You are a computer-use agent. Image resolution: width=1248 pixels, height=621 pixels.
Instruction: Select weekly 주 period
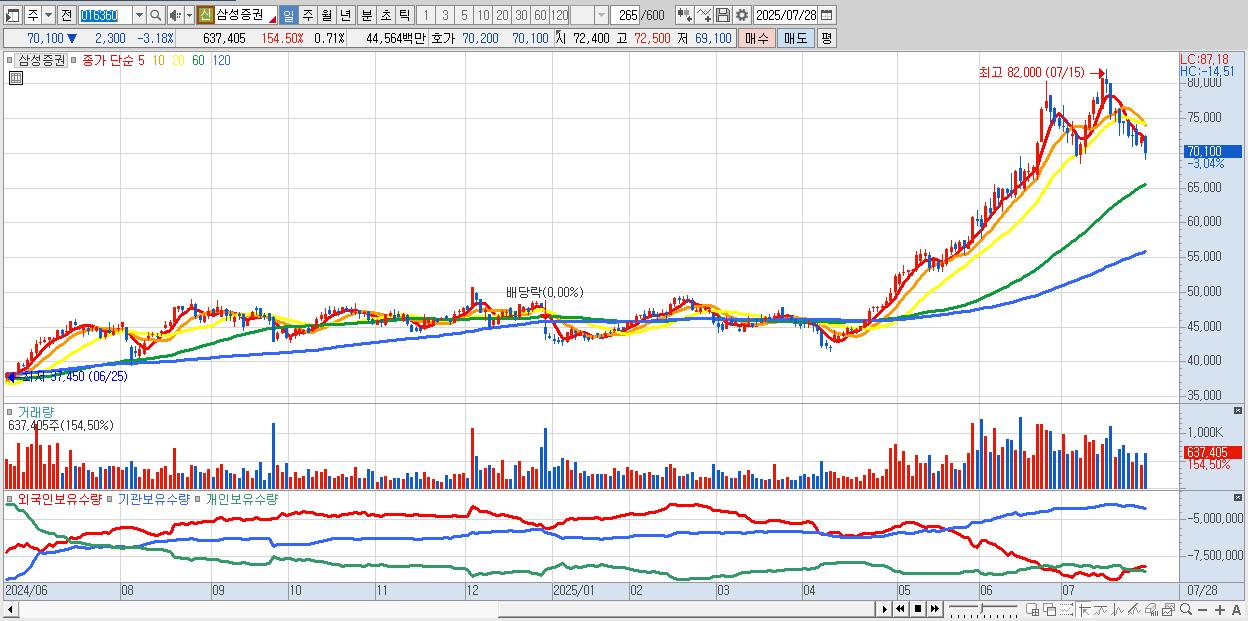tap(307, 15)
